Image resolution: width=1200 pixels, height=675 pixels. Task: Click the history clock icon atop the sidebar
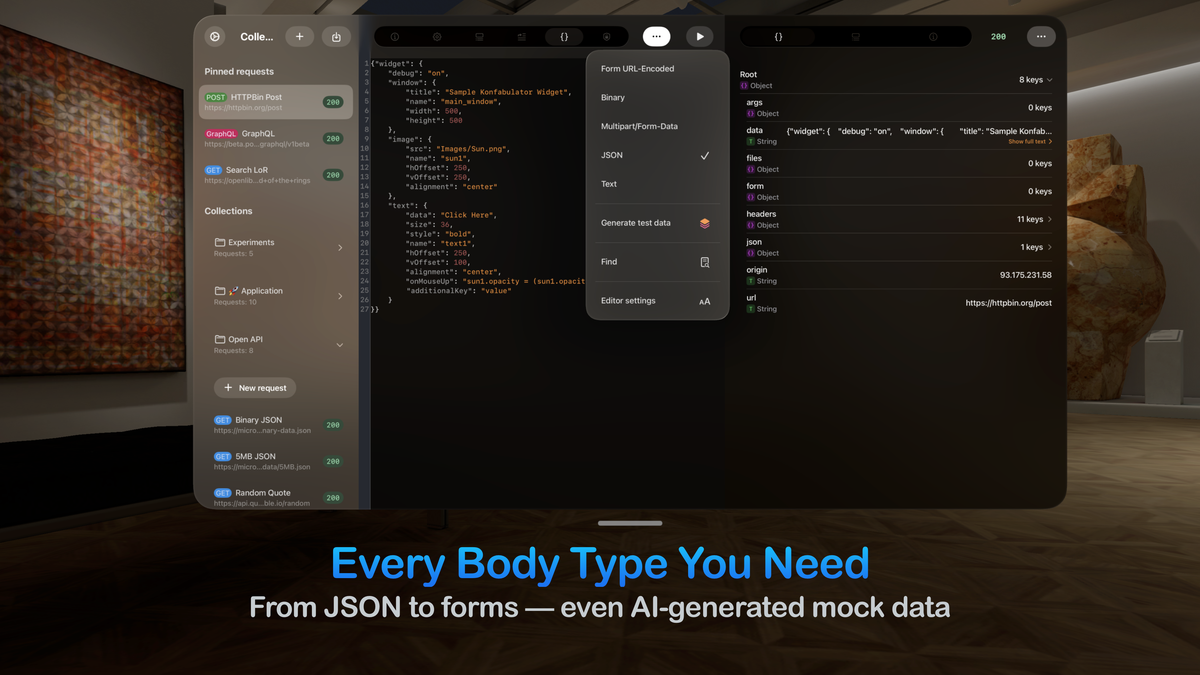click(214, 36)
